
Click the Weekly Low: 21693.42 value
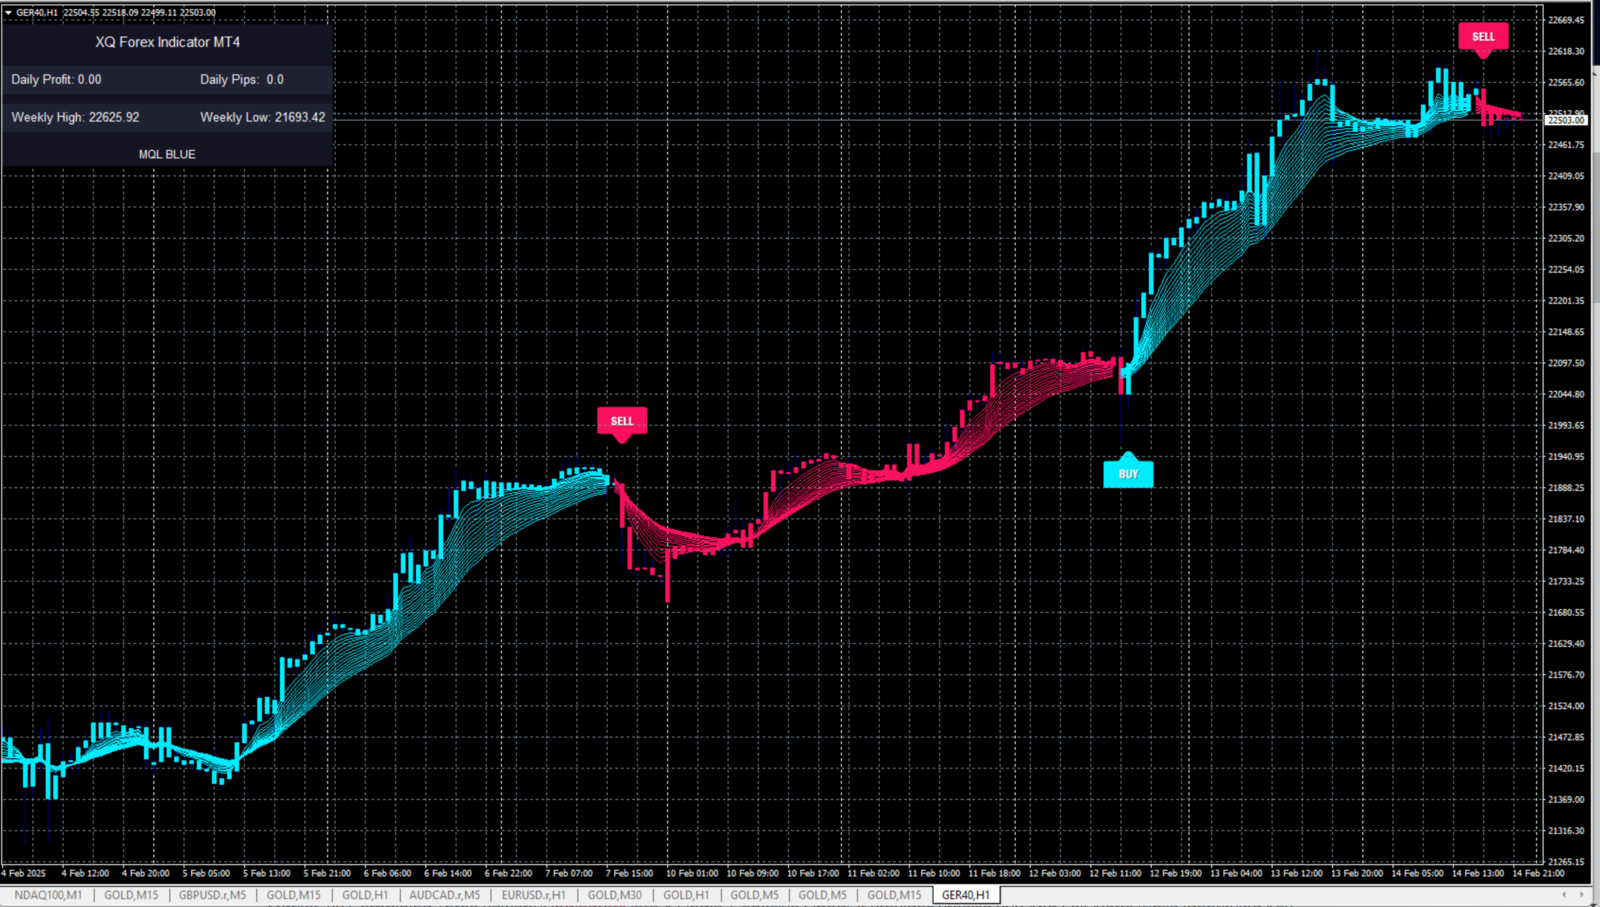(x=263, y=117)
